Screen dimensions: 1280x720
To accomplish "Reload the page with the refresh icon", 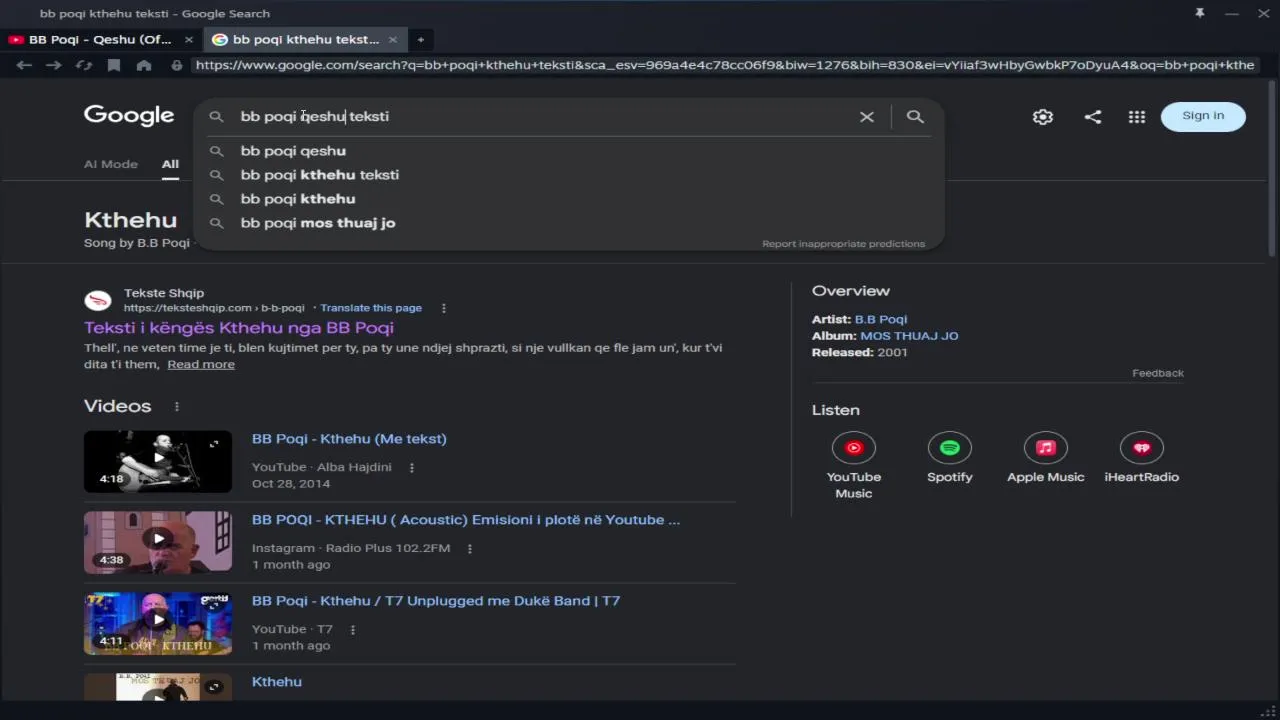I will coord(84,65).
